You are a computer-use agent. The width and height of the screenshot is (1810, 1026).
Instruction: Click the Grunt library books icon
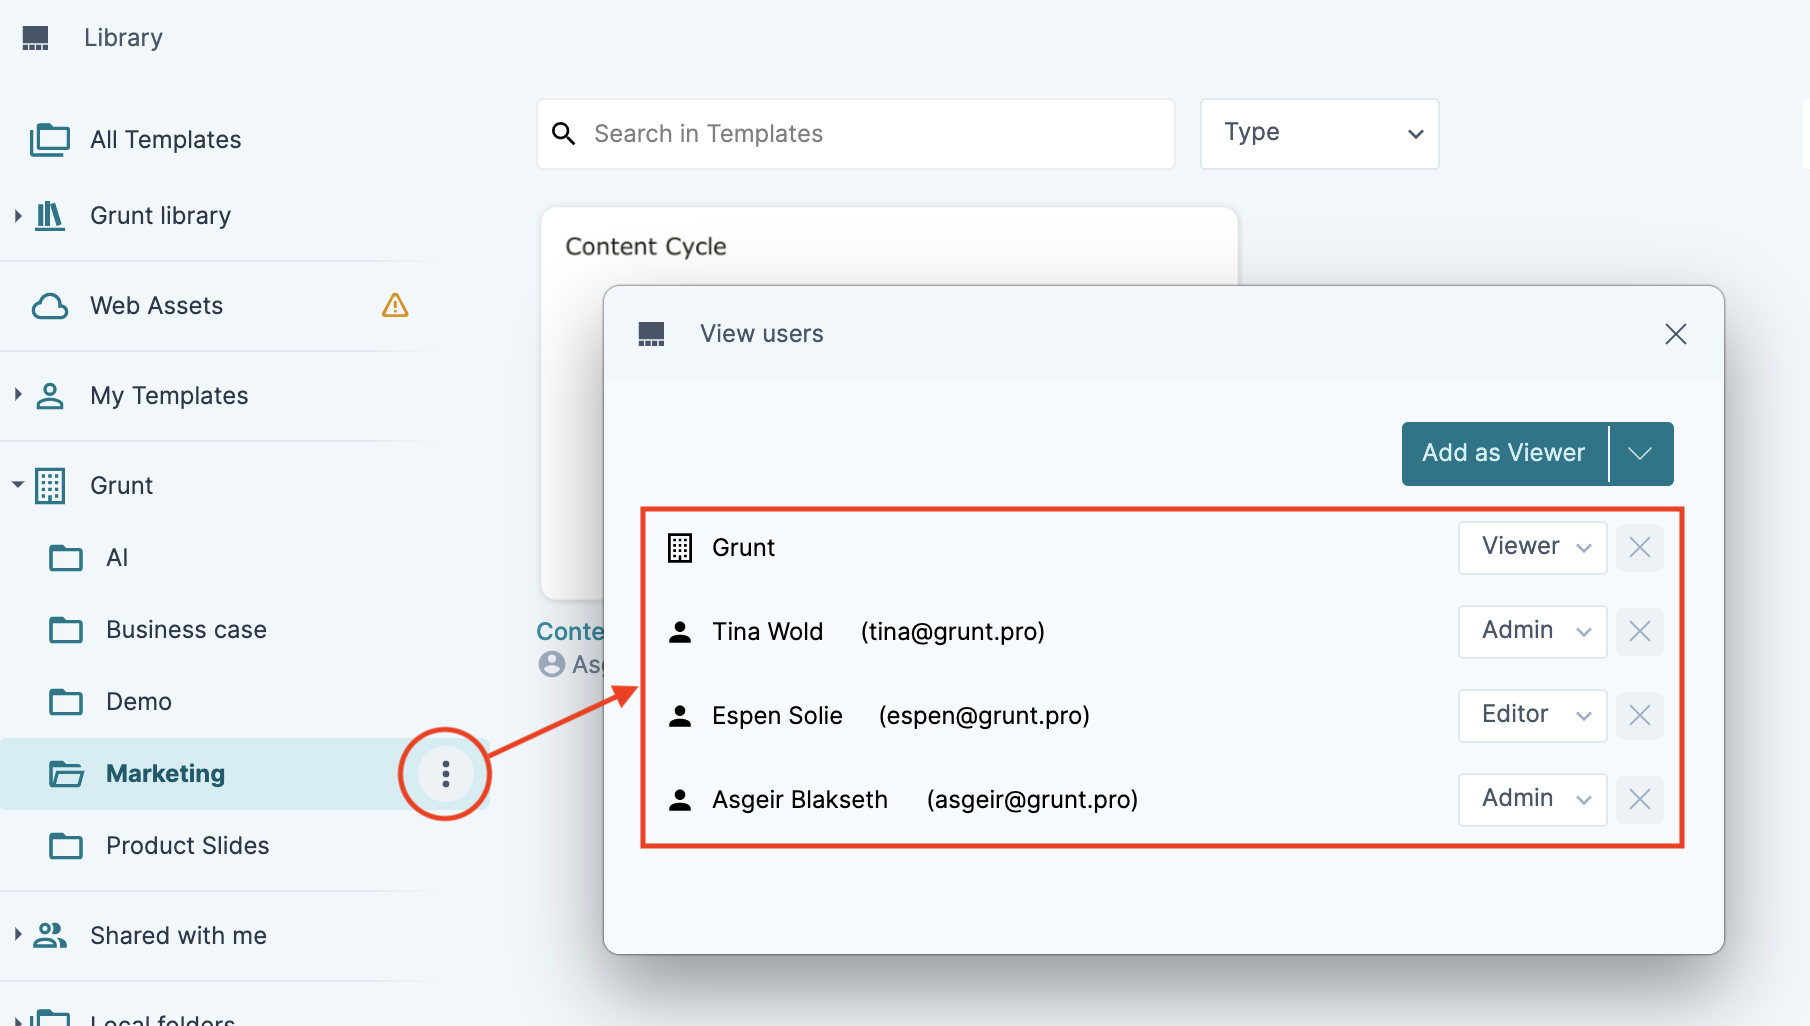coord(50,216)
